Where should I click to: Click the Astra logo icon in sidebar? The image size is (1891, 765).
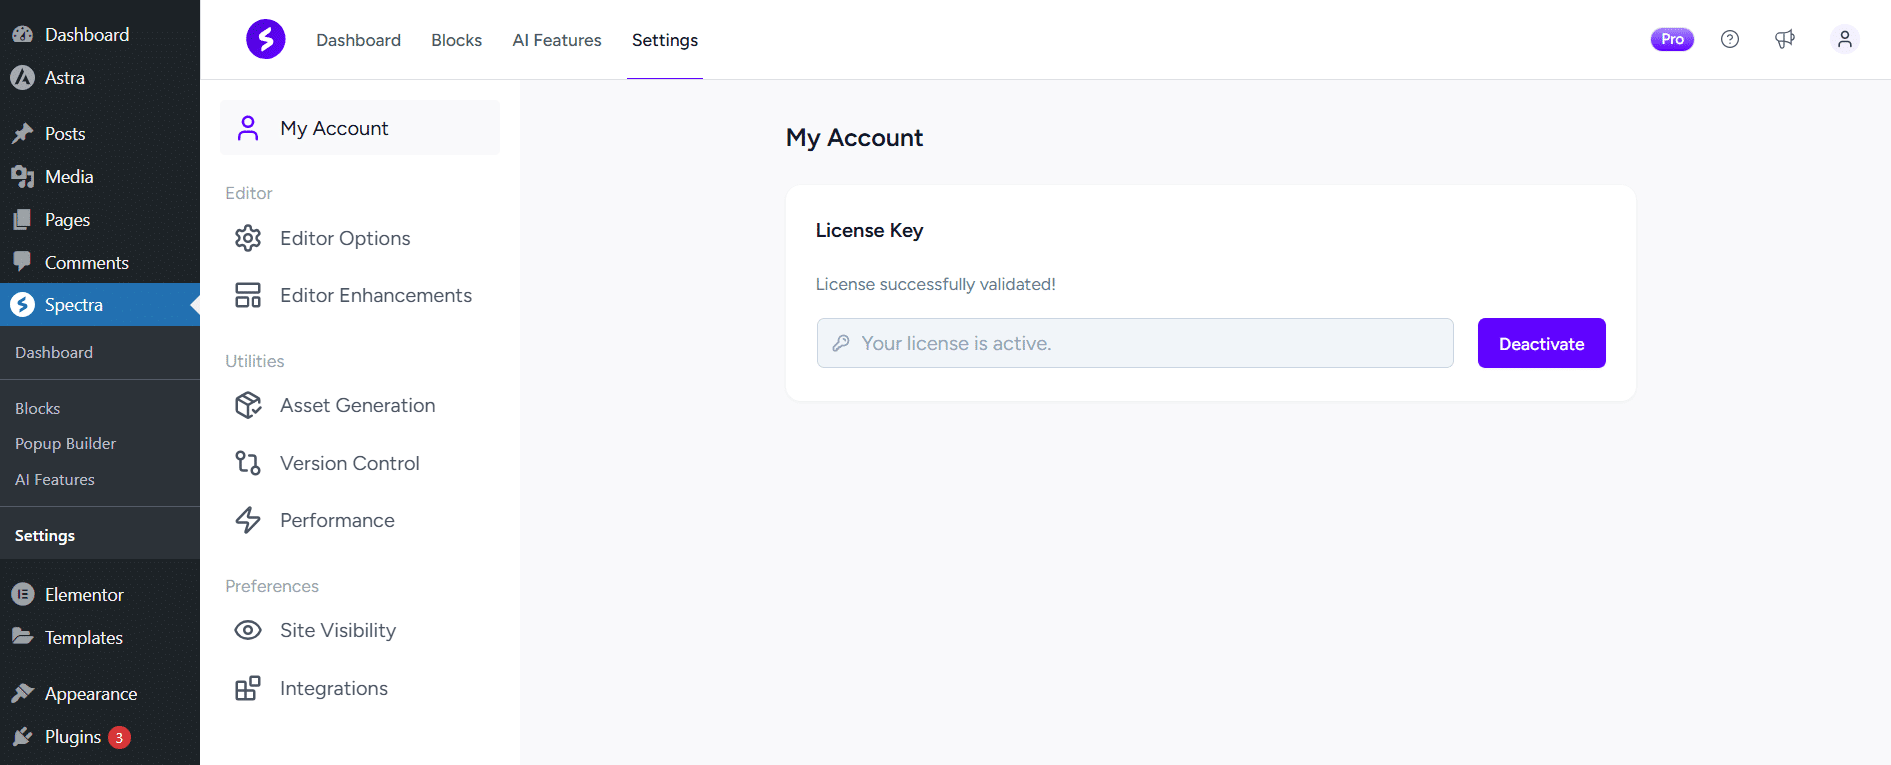coord(22,77)
